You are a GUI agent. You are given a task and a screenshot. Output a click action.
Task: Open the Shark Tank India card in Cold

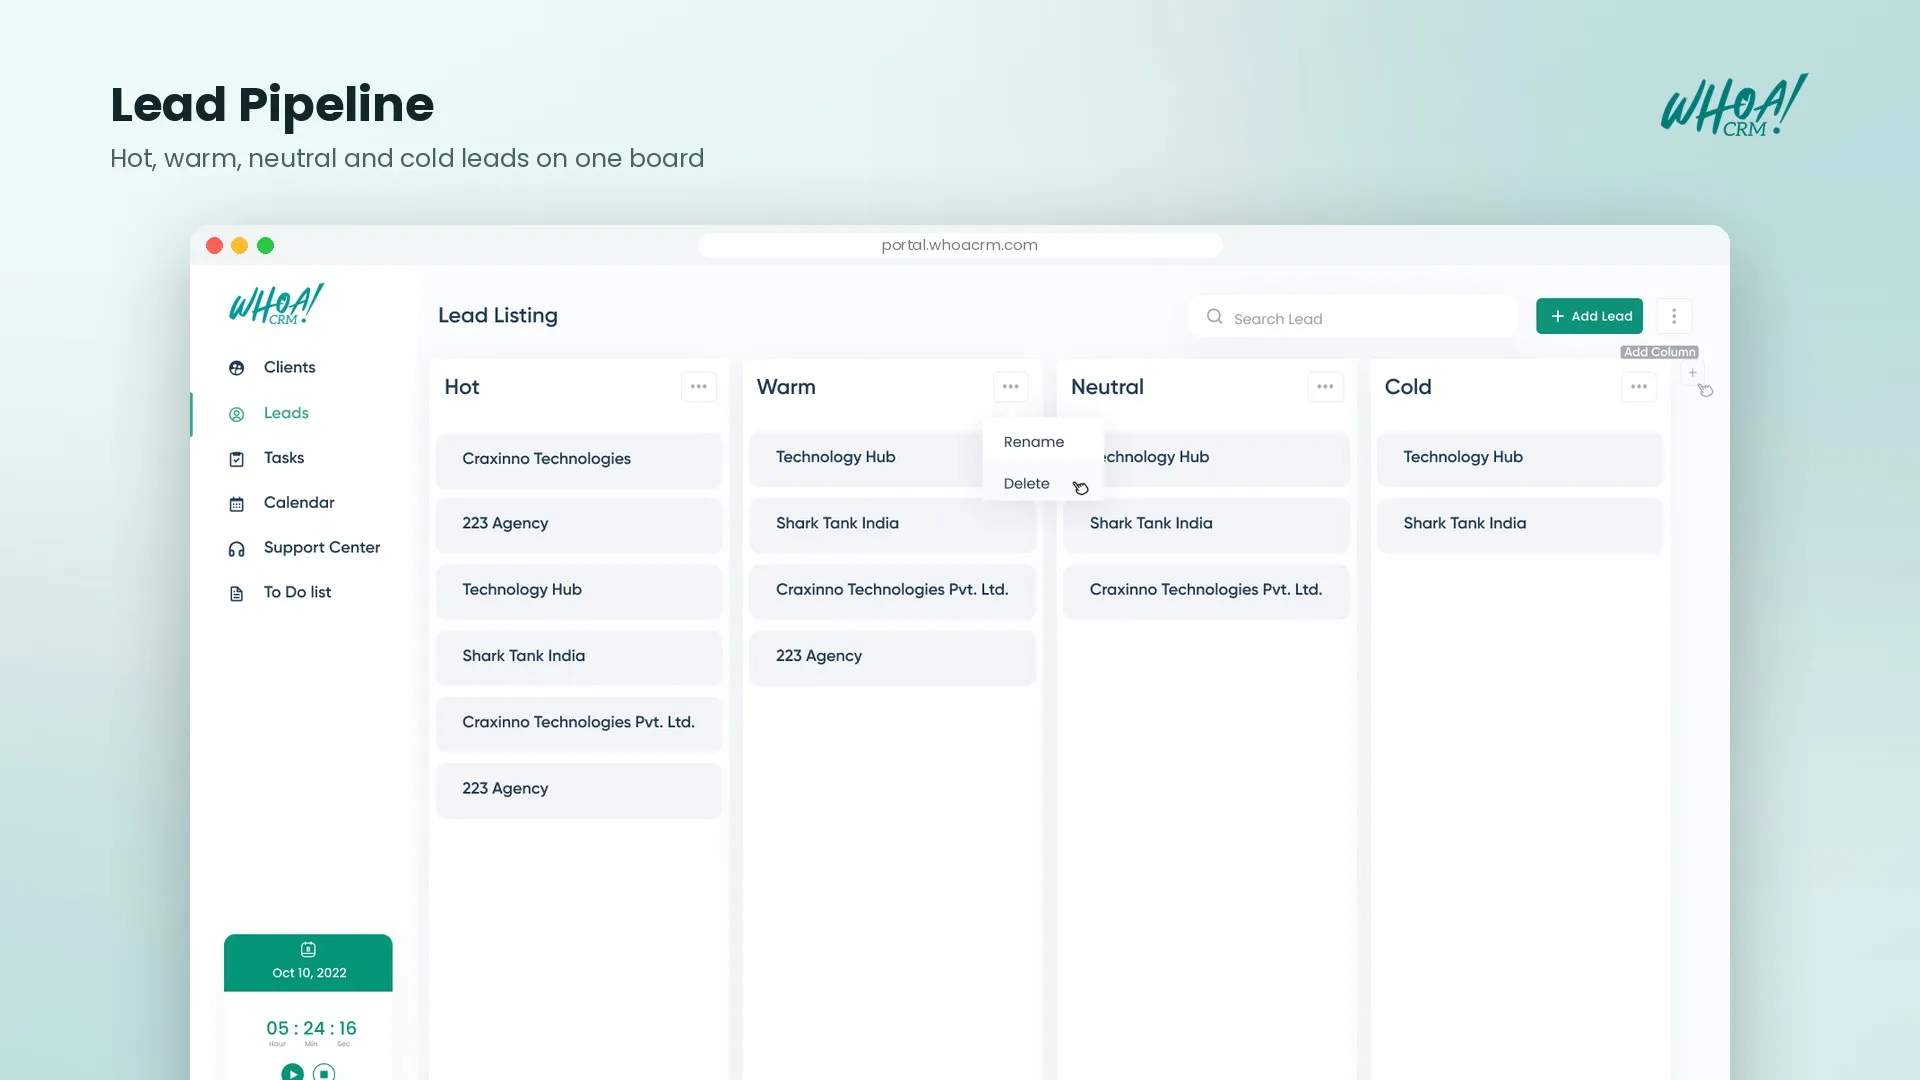pos(1520,524)
